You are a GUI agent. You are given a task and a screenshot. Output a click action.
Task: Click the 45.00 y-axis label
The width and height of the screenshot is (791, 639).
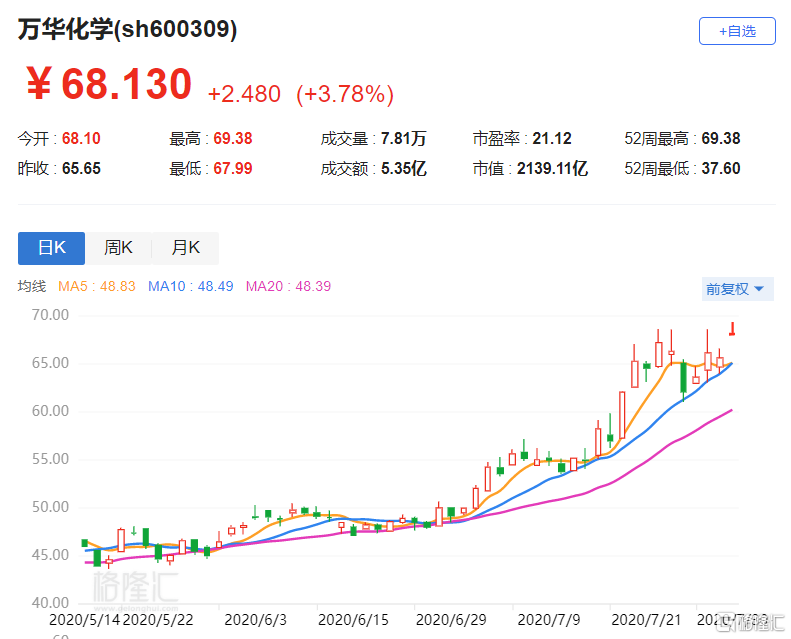click(50, 555)
